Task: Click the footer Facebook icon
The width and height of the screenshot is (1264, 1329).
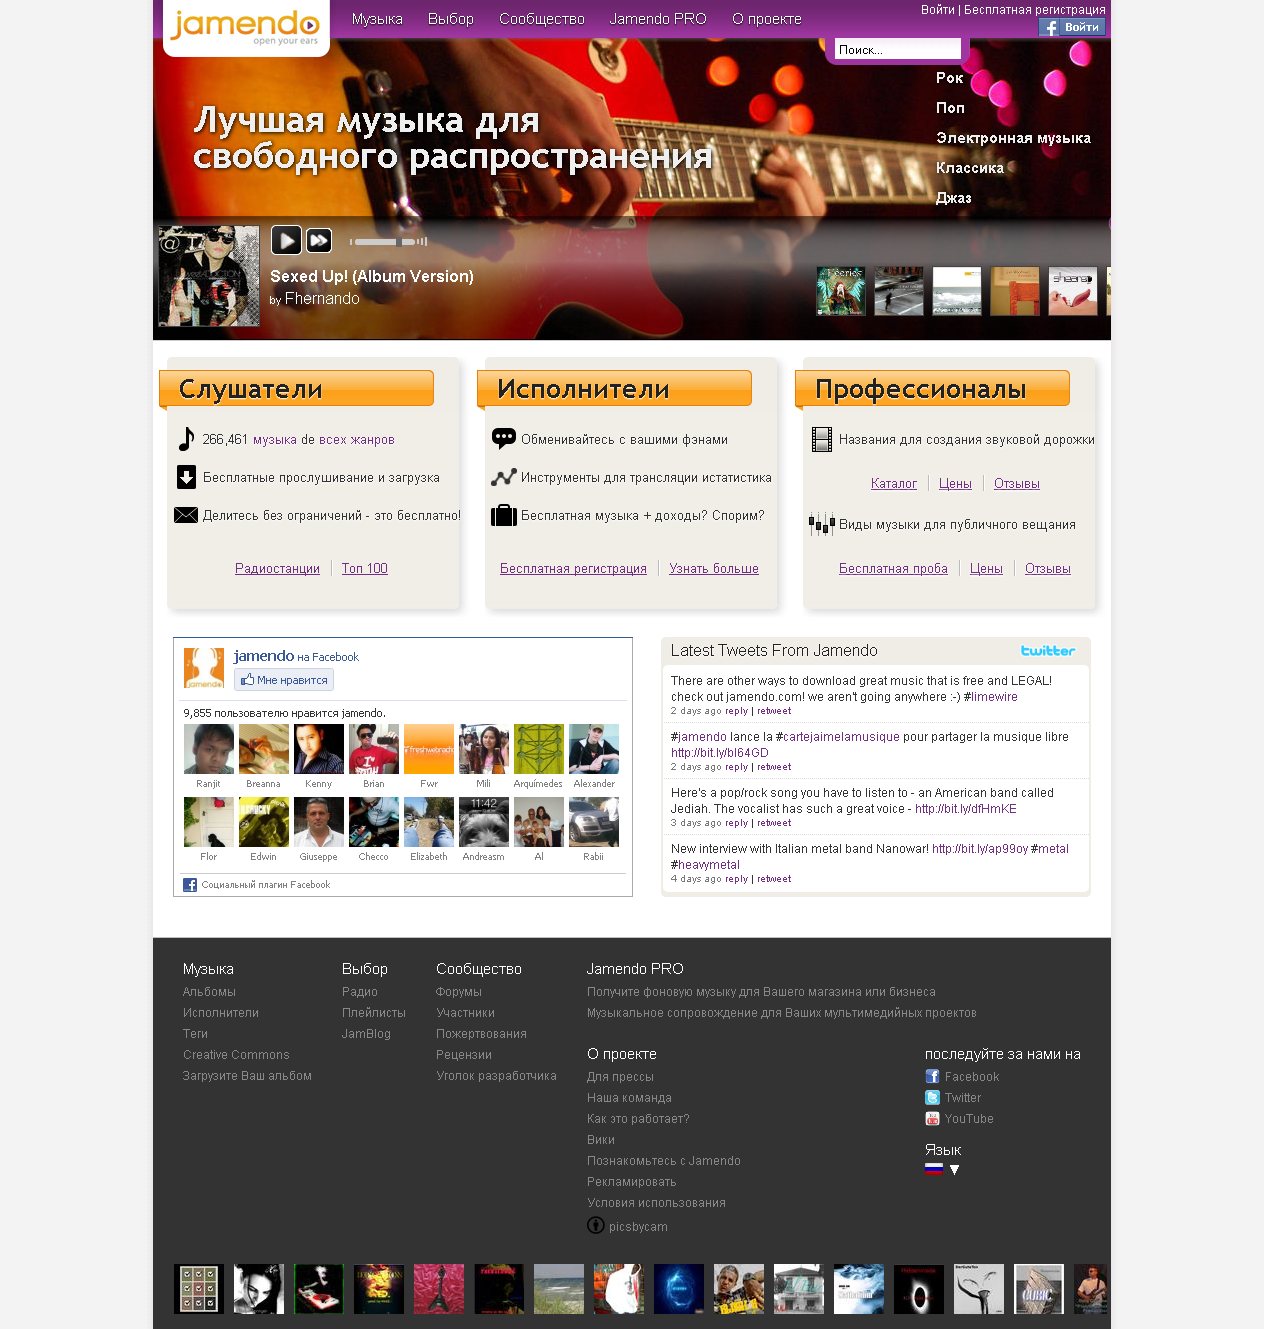Action: (x=932, y=1077)
